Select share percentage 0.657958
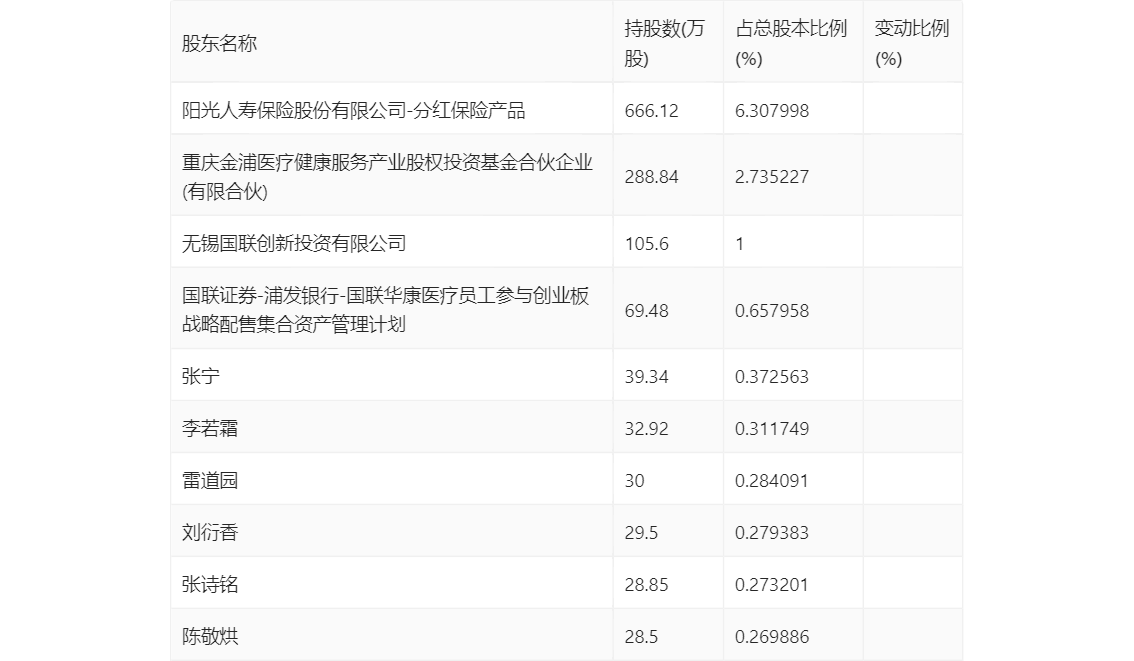Image resolution: width=1134 pixels, height=661 pixels. (772, 310)
